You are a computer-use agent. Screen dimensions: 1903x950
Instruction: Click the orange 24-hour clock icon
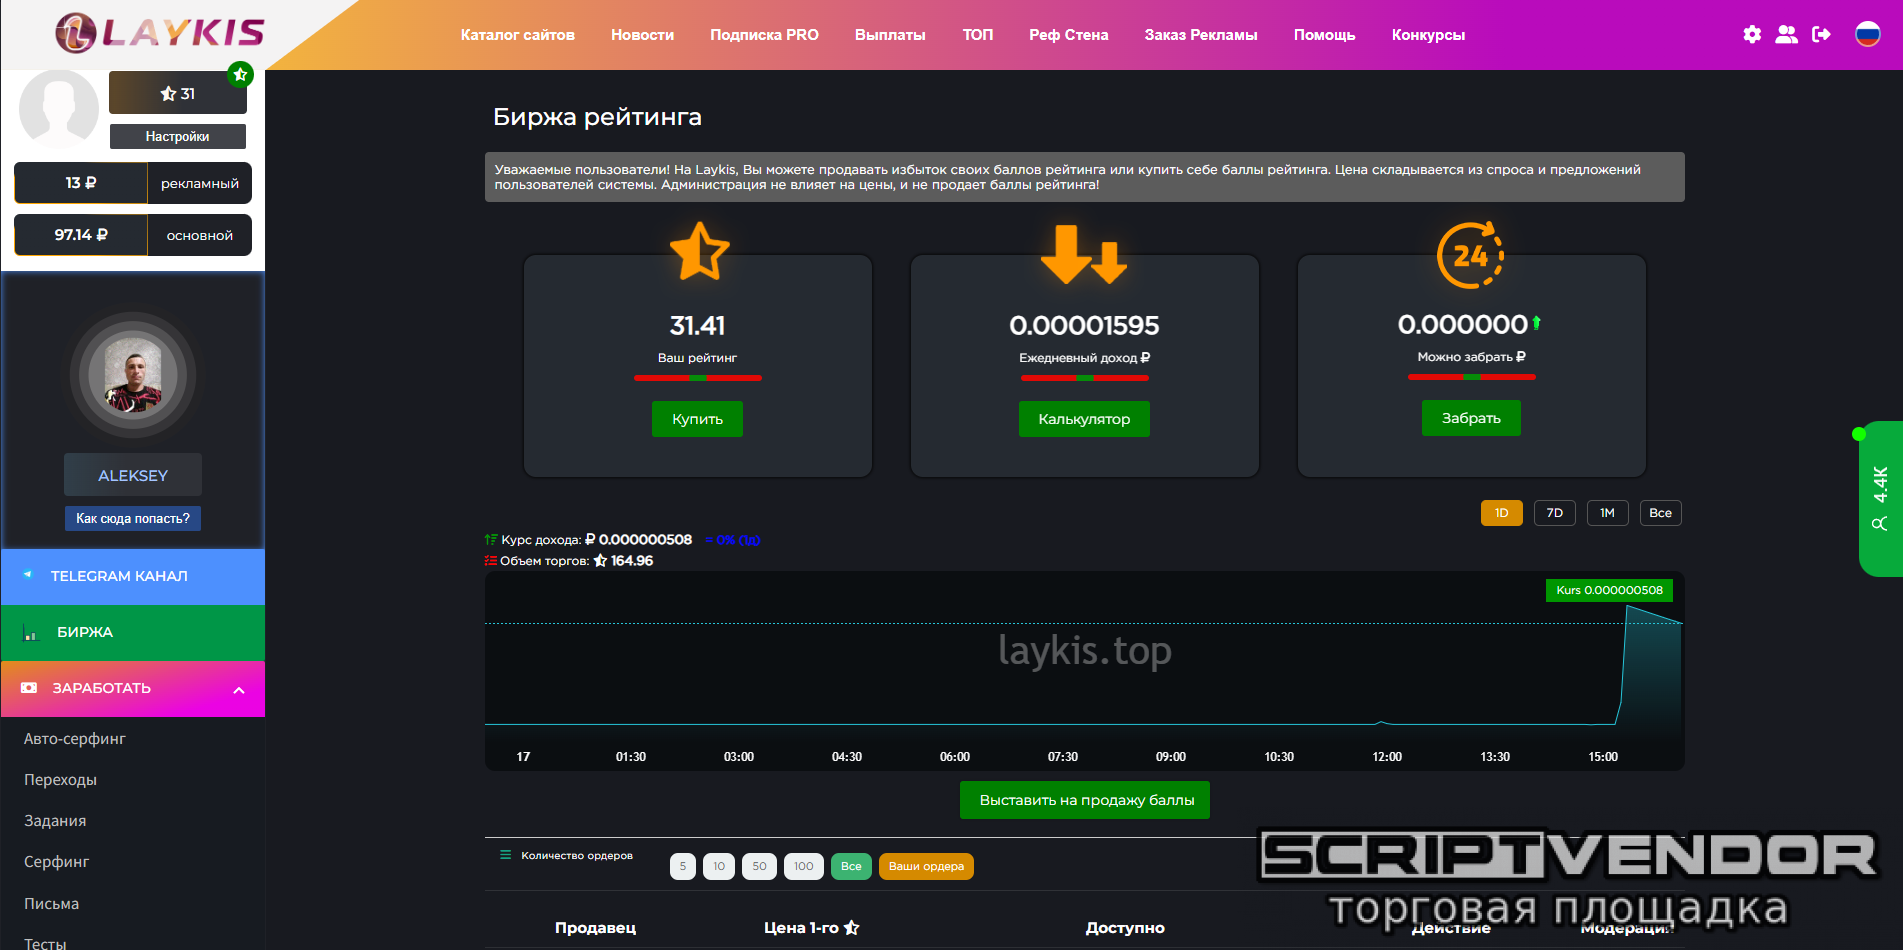pos(1470,256)
